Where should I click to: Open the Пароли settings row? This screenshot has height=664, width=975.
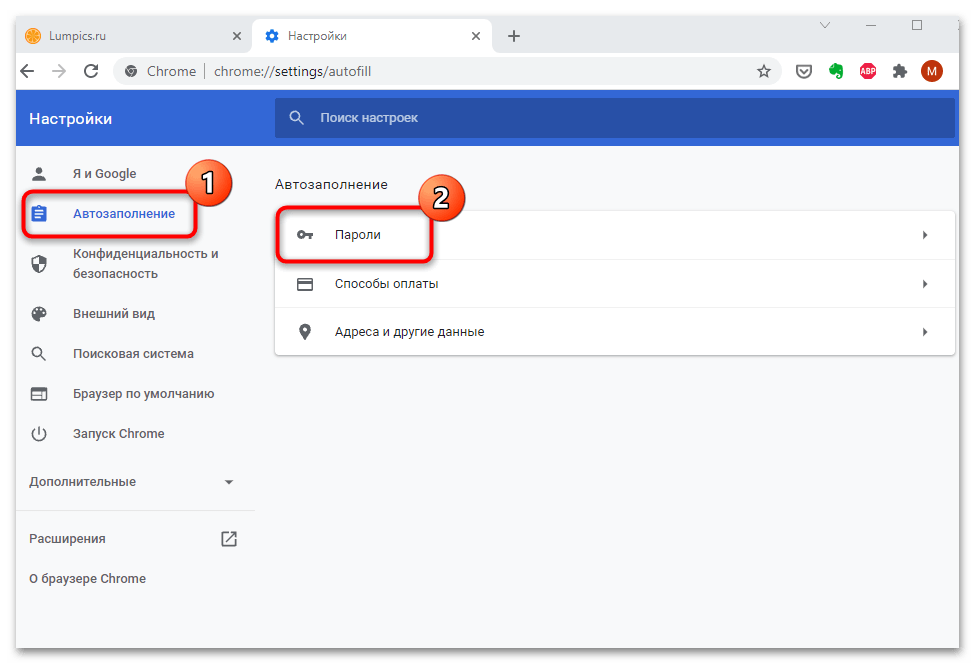(614, 235)
